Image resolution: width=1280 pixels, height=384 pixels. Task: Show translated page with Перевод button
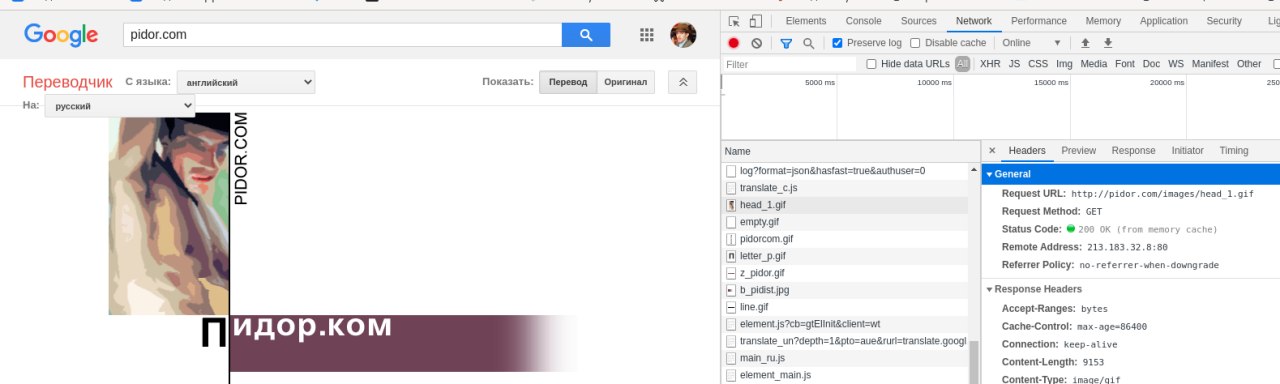click(568, 82)
